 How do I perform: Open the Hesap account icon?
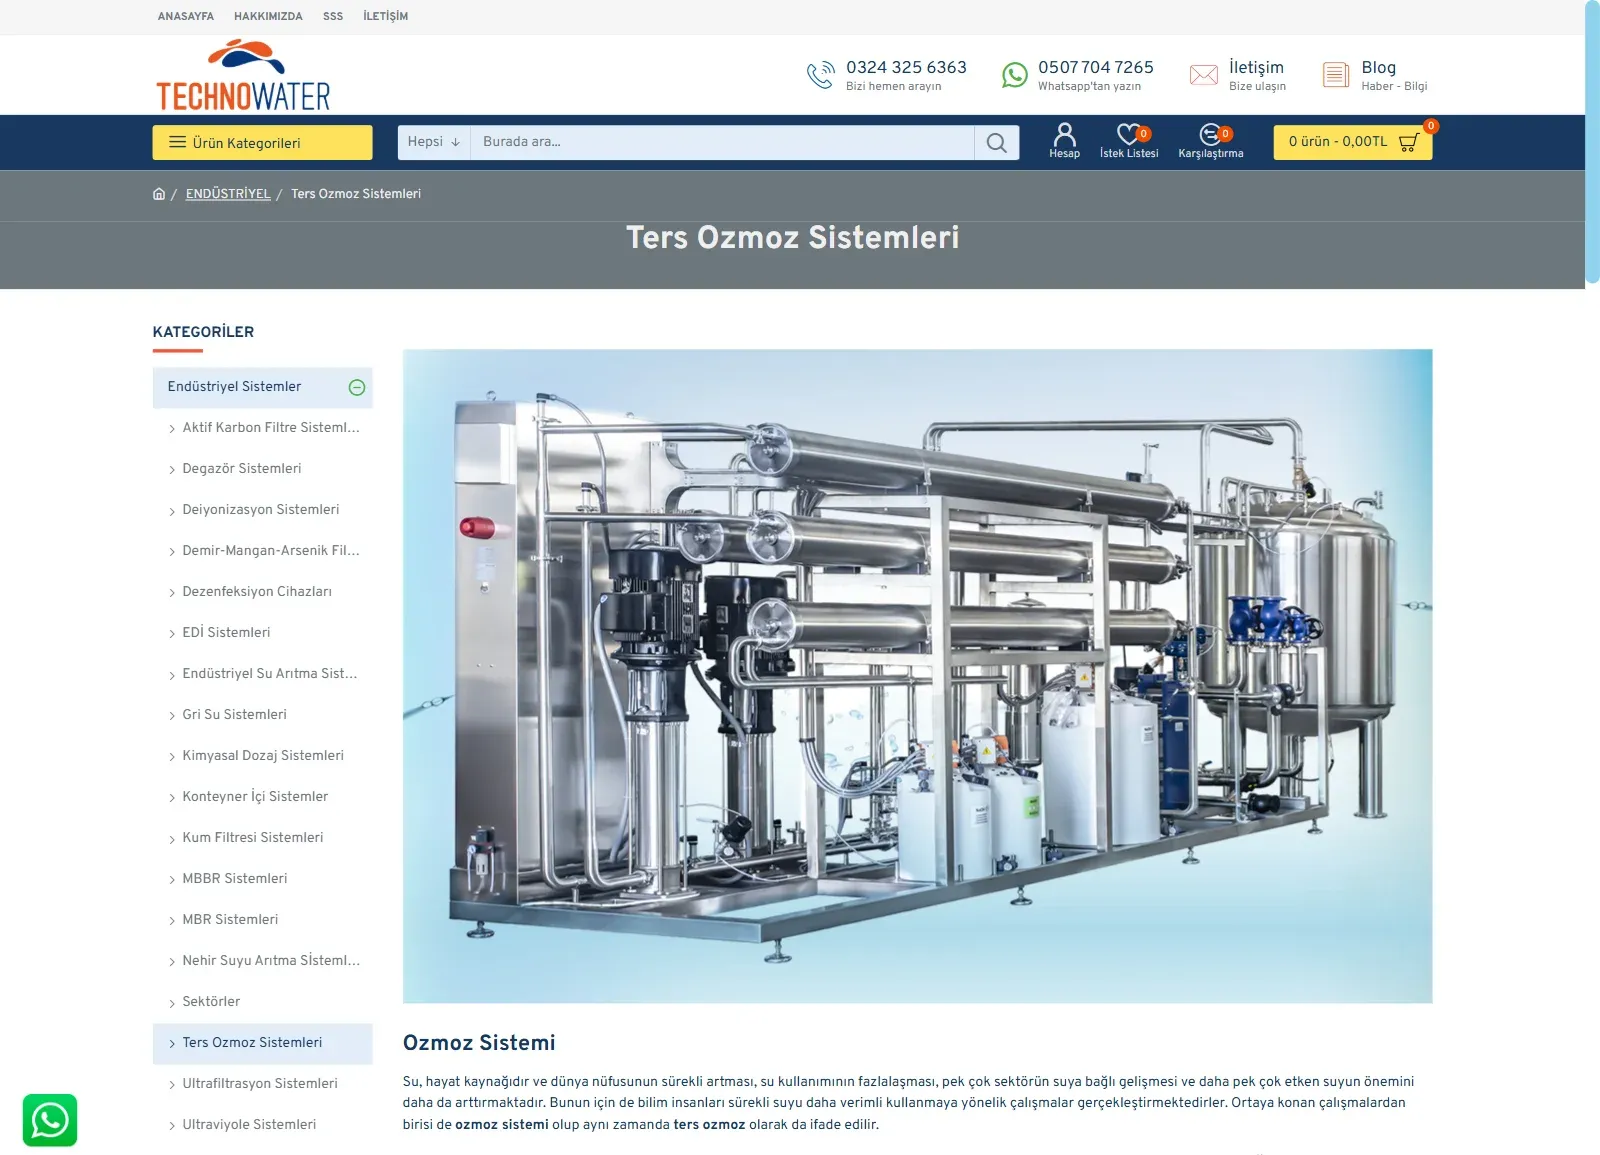coord(1064,141)
